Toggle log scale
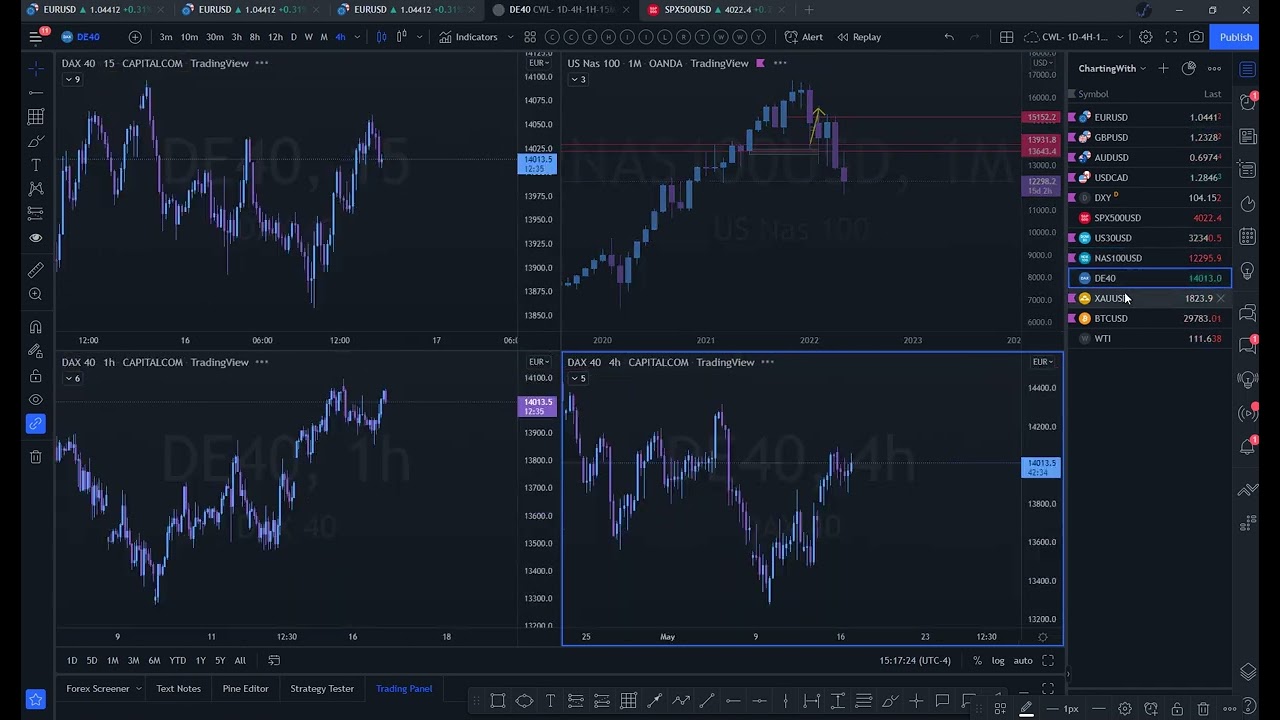The width and height of the screenshot is (1280, 720). (998, 660)
